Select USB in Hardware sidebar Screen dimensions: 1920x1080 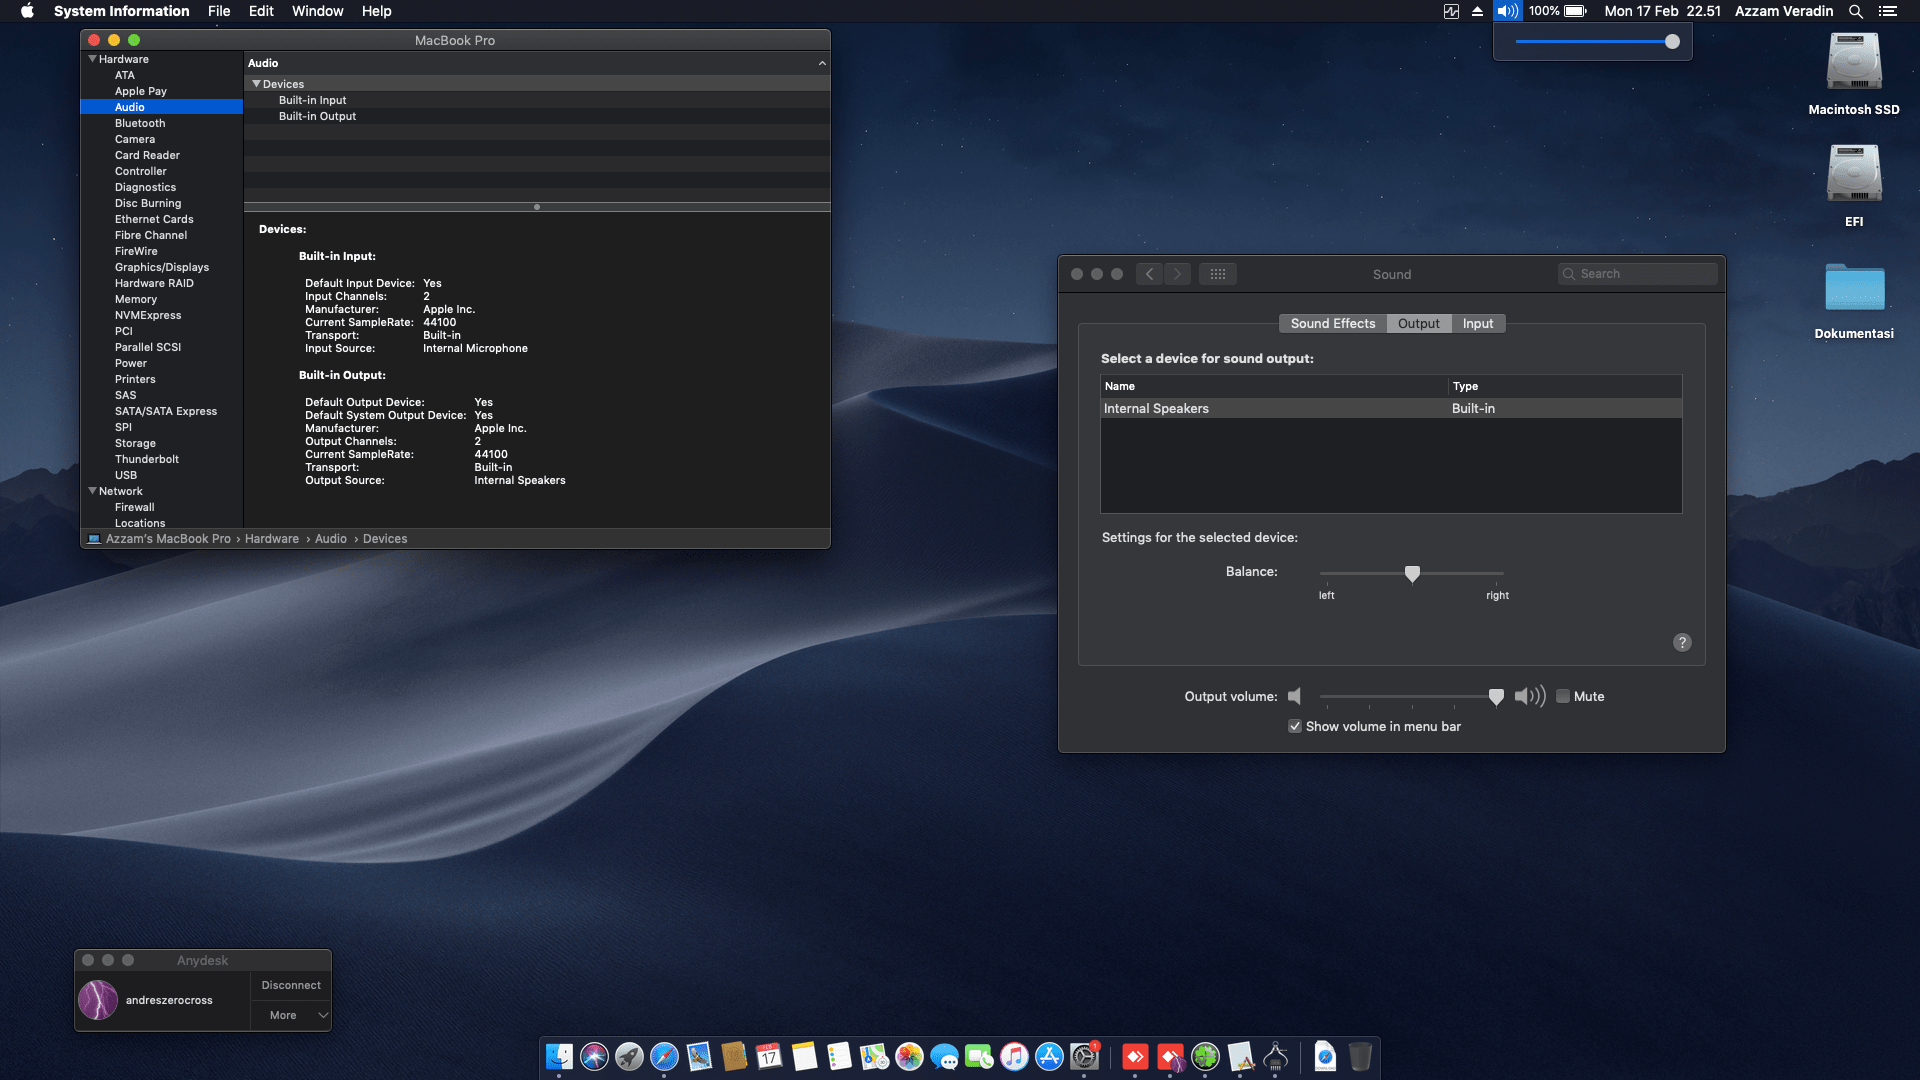[125, 475]
